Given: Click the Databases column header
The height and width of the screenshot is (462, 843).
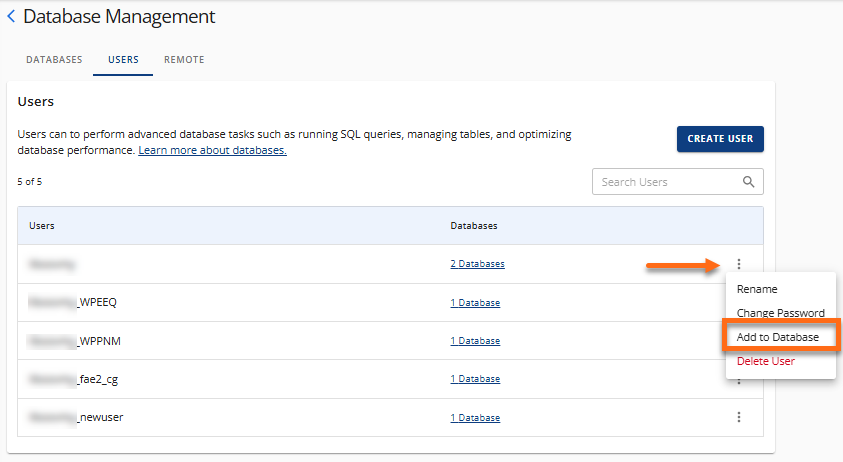Looking at the screenshot, I should coord(474,226).
